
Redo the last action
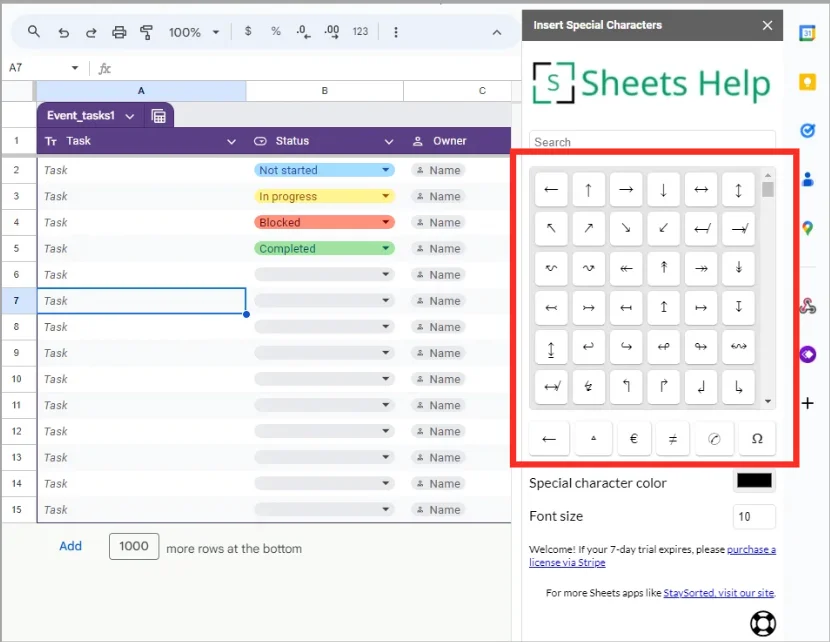[91, 32]
